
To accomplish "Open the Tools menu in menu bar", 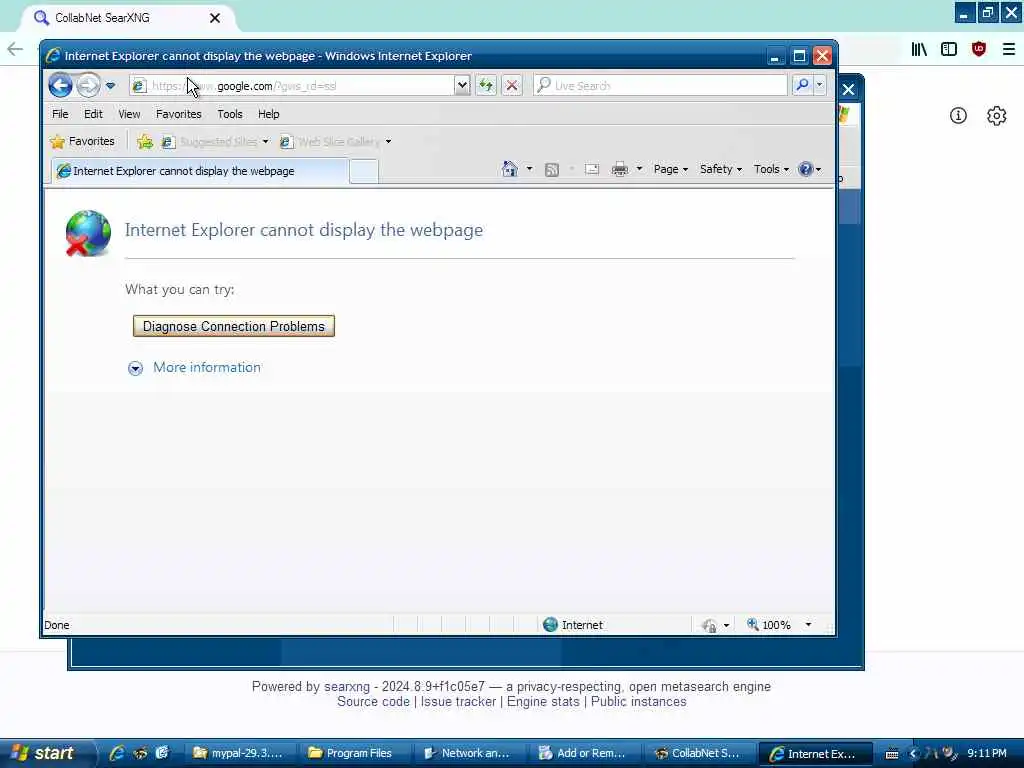I will point(230,114).
